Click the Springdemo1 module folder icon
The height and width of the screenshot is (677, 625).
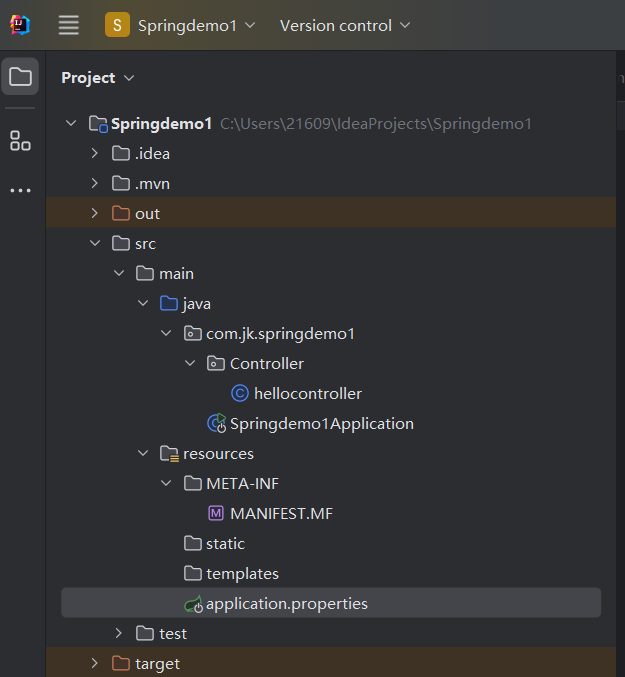pos(98,124)
